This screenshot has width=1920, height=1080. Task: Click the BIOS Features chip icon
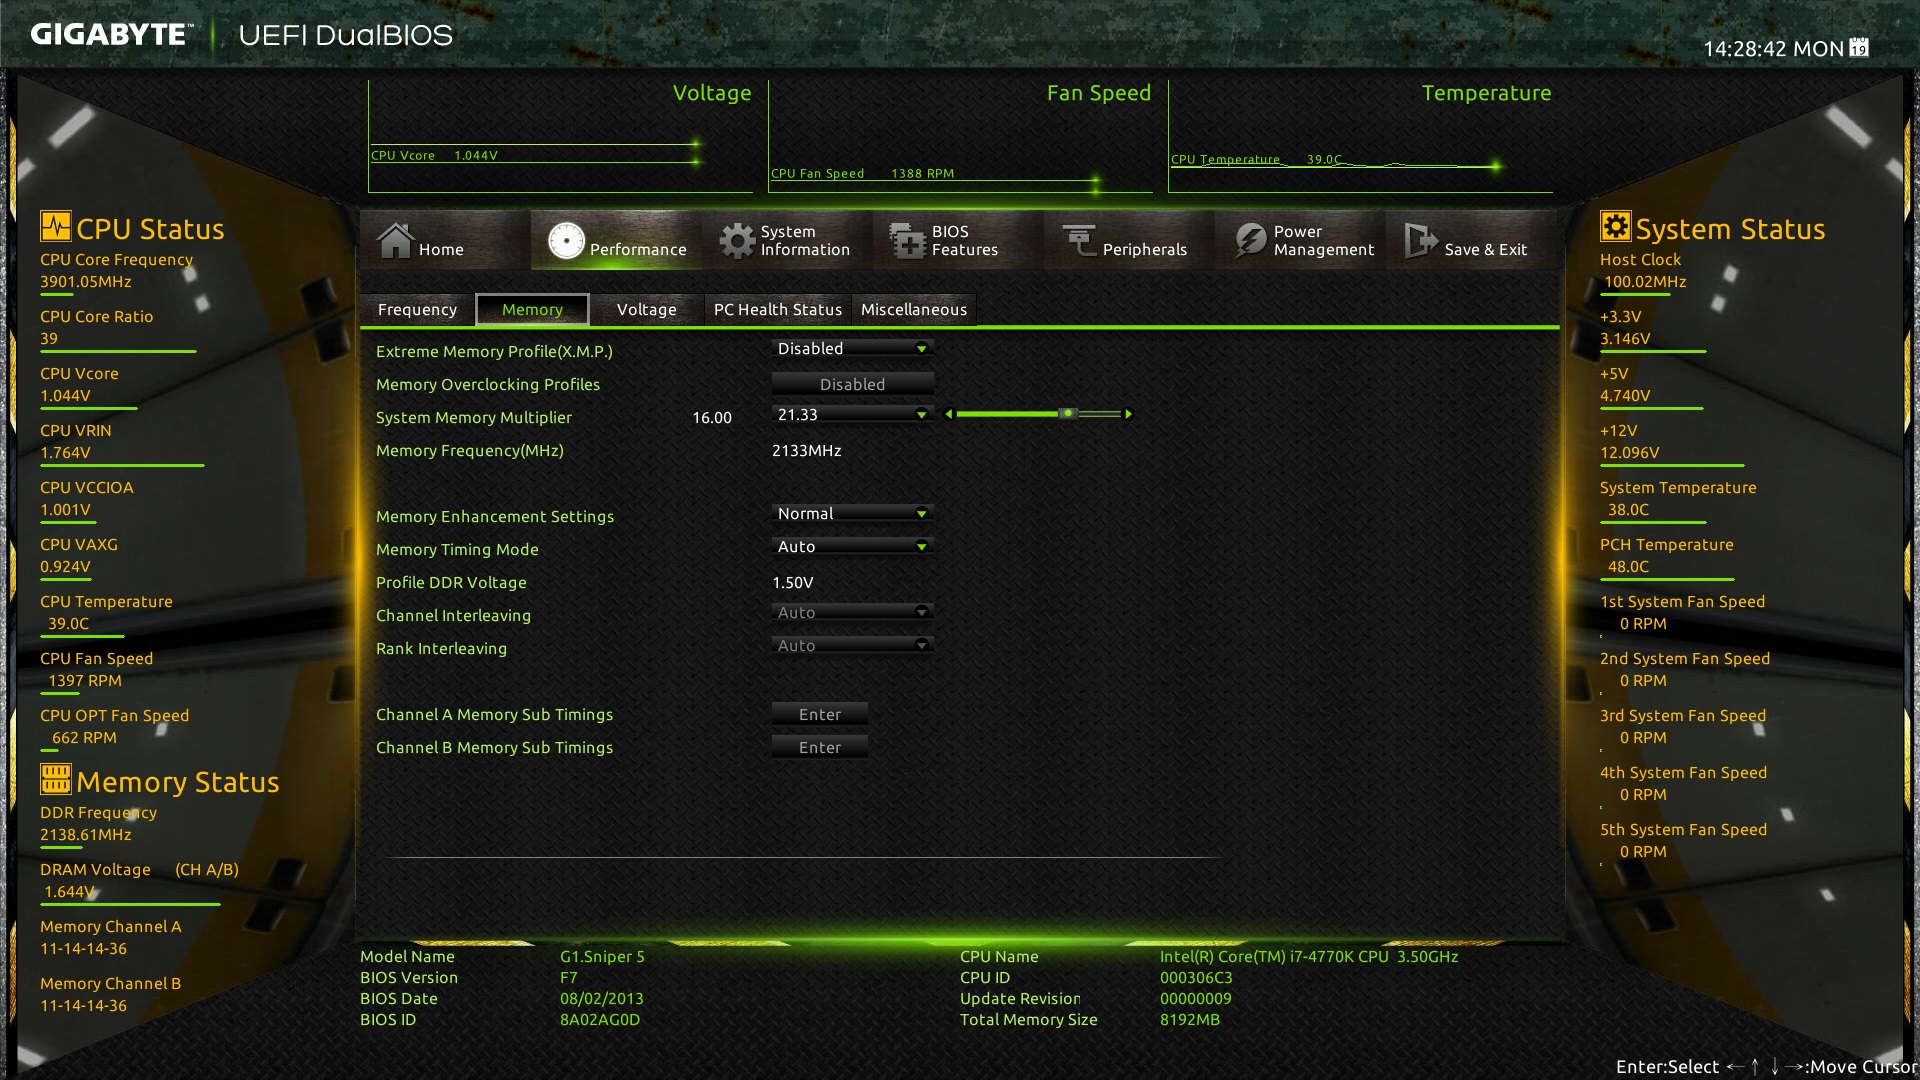point(908,240)
